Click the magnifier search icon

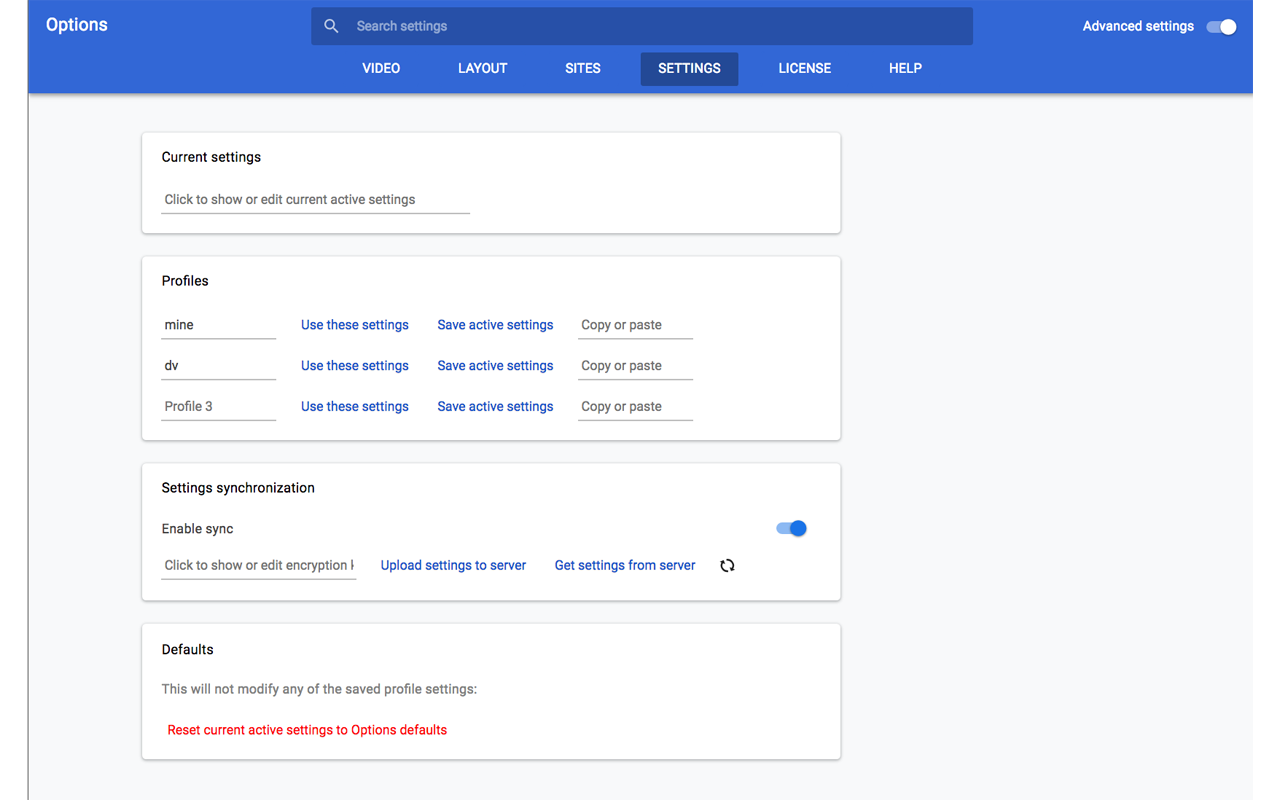[x=331, y=26]
